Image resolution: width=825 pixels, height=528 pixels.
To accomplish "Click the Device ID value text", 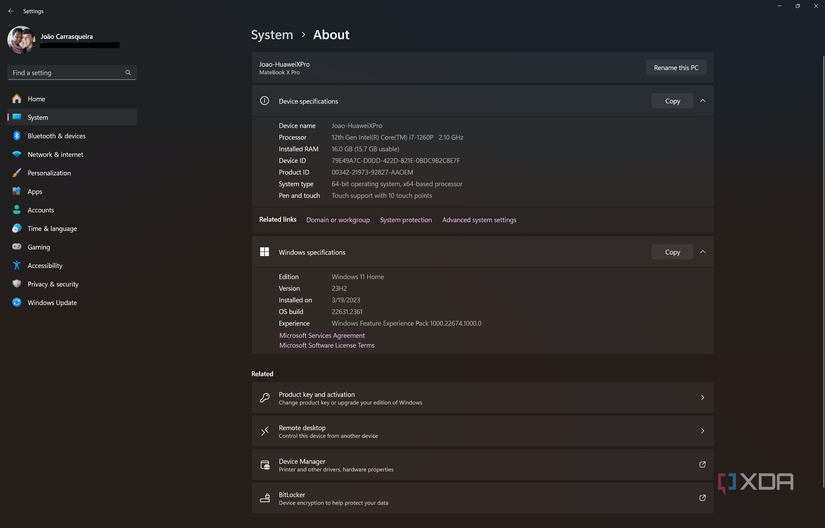I will click(395, 160).
